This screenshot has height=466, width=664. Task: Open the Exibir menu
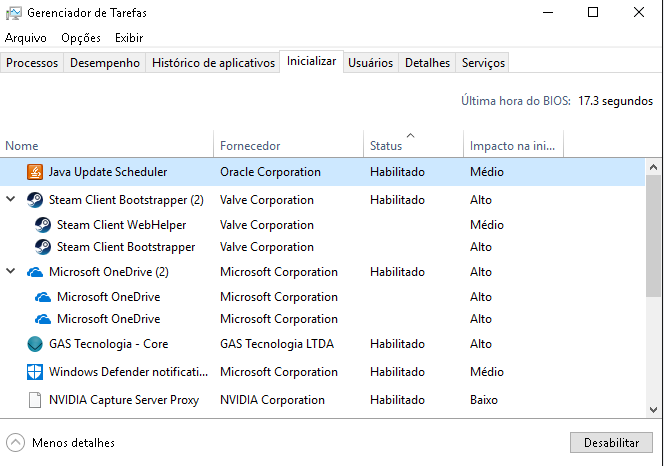tap(129, 38)
